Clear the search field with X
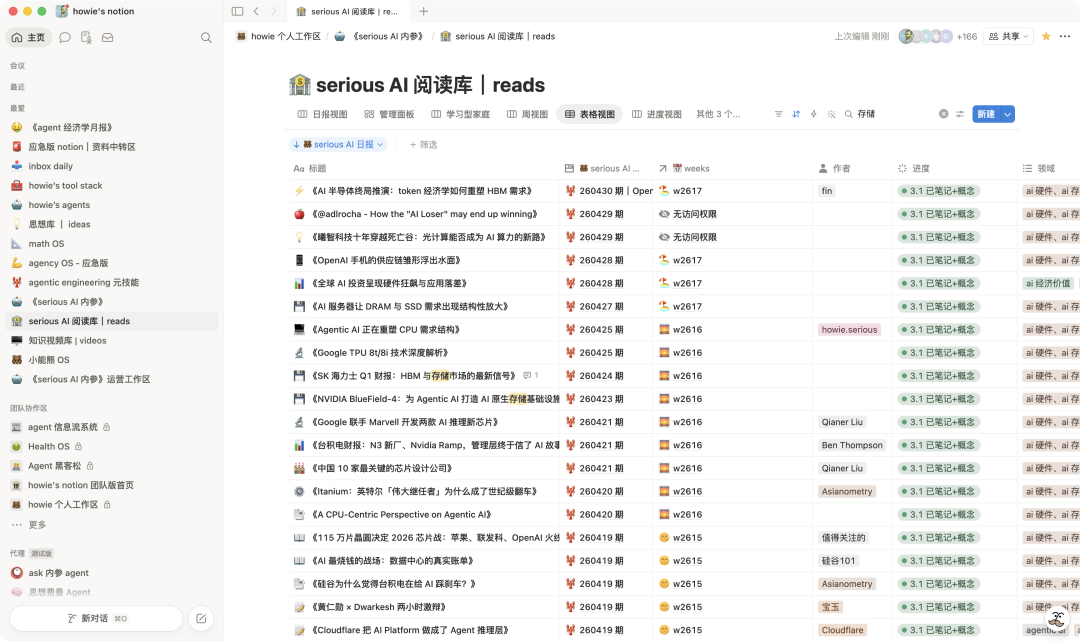 coord(944,114)
